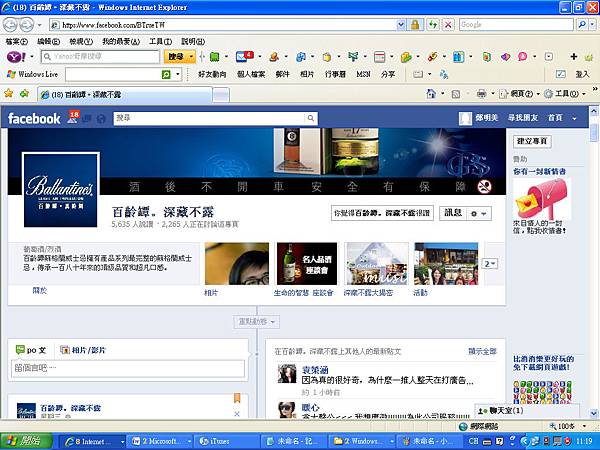Click the gold Favorites star icon
The image size is (600, 450).
tap(8, 93)
